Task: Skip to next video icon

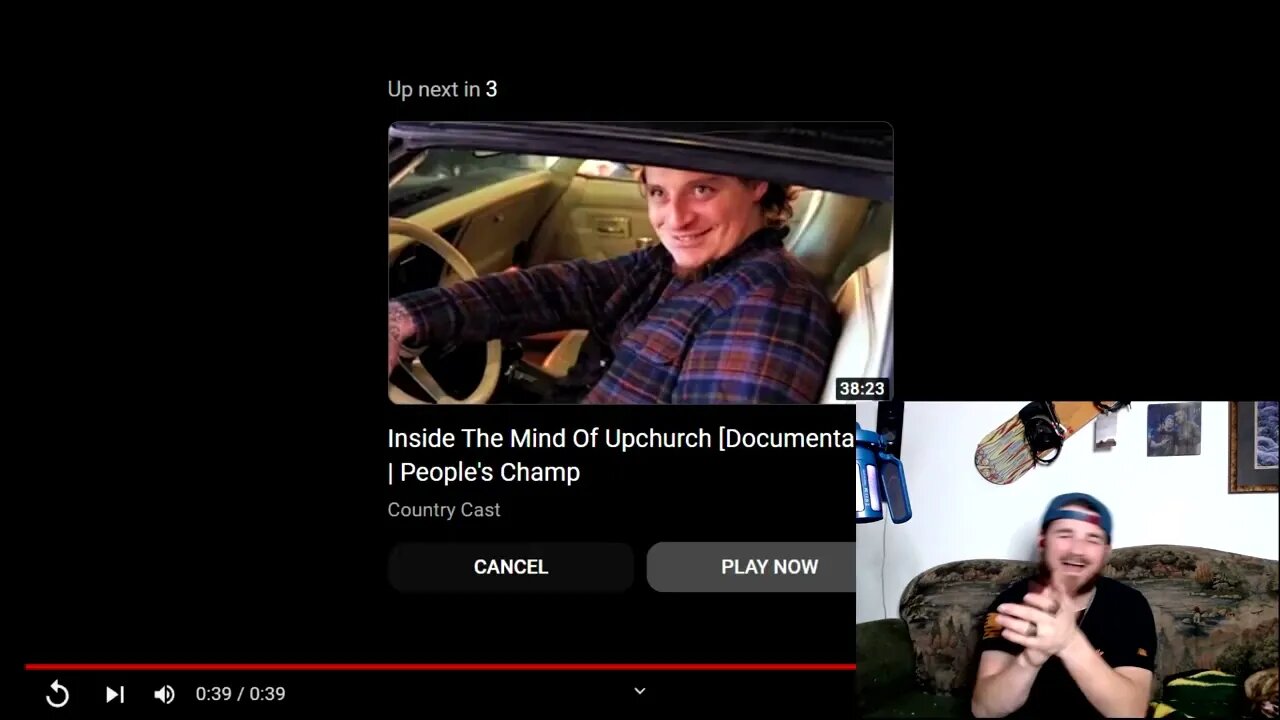Action: pos(115,694)
